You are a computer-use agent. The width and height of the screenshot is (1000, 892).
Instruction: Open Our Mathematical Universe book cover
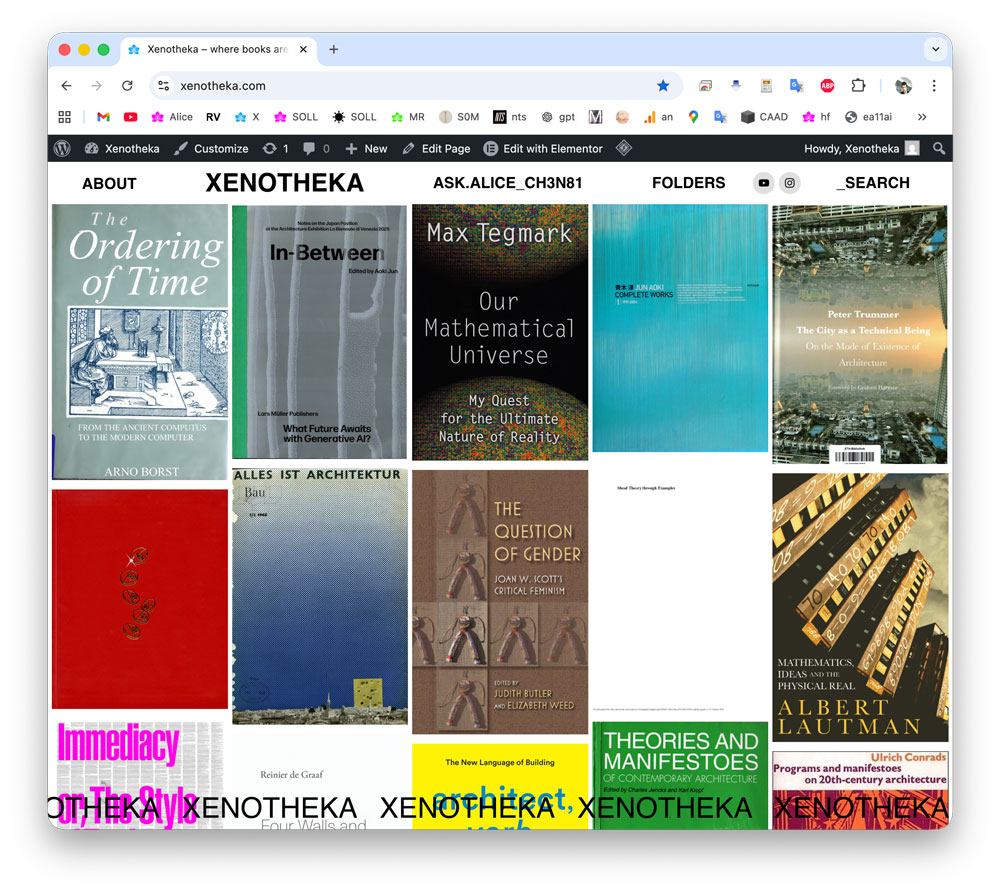(499, 332)
